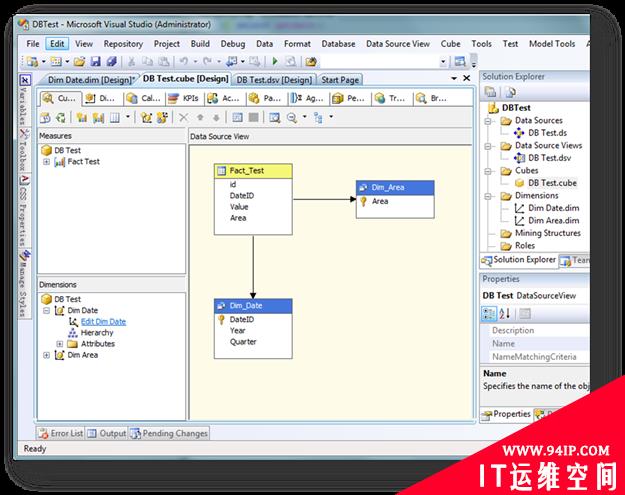Open the Actions tab
Screen dimensions: 625x495
click(224, 98)
